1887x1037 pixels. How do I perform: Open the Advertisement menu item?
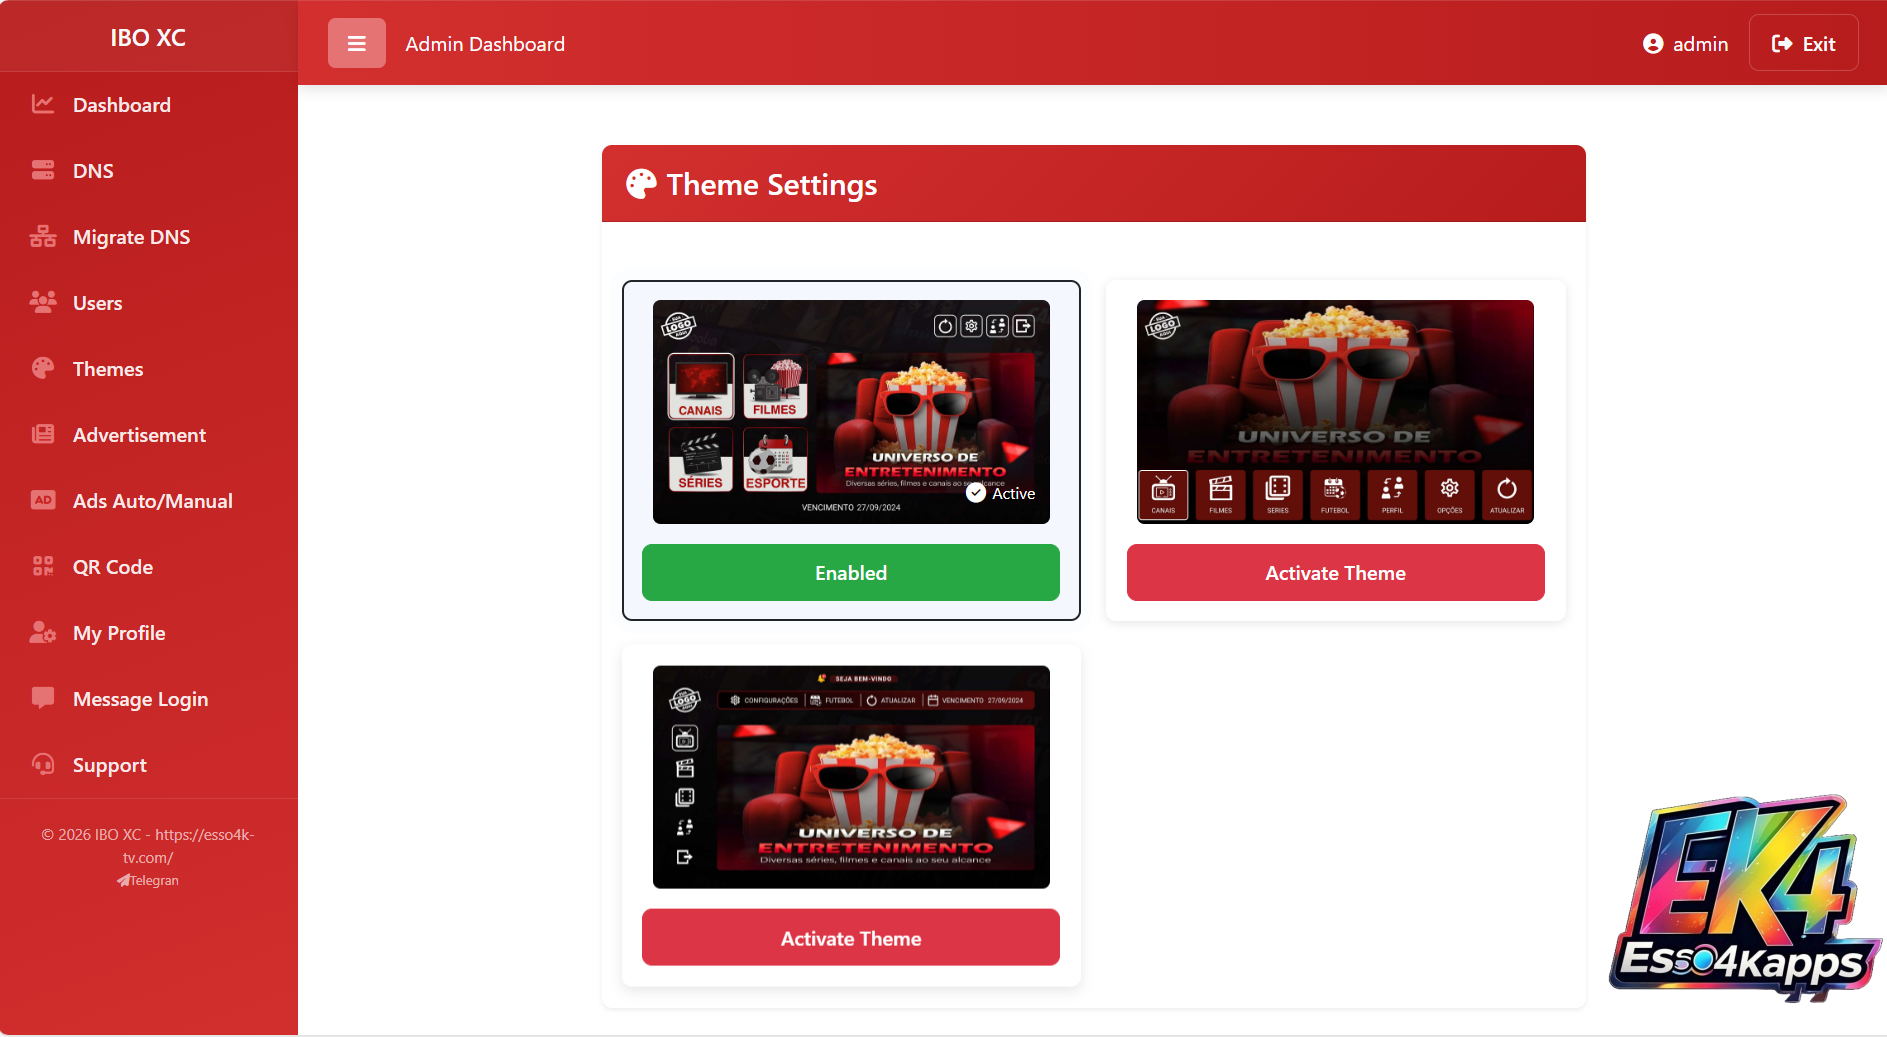139,435
